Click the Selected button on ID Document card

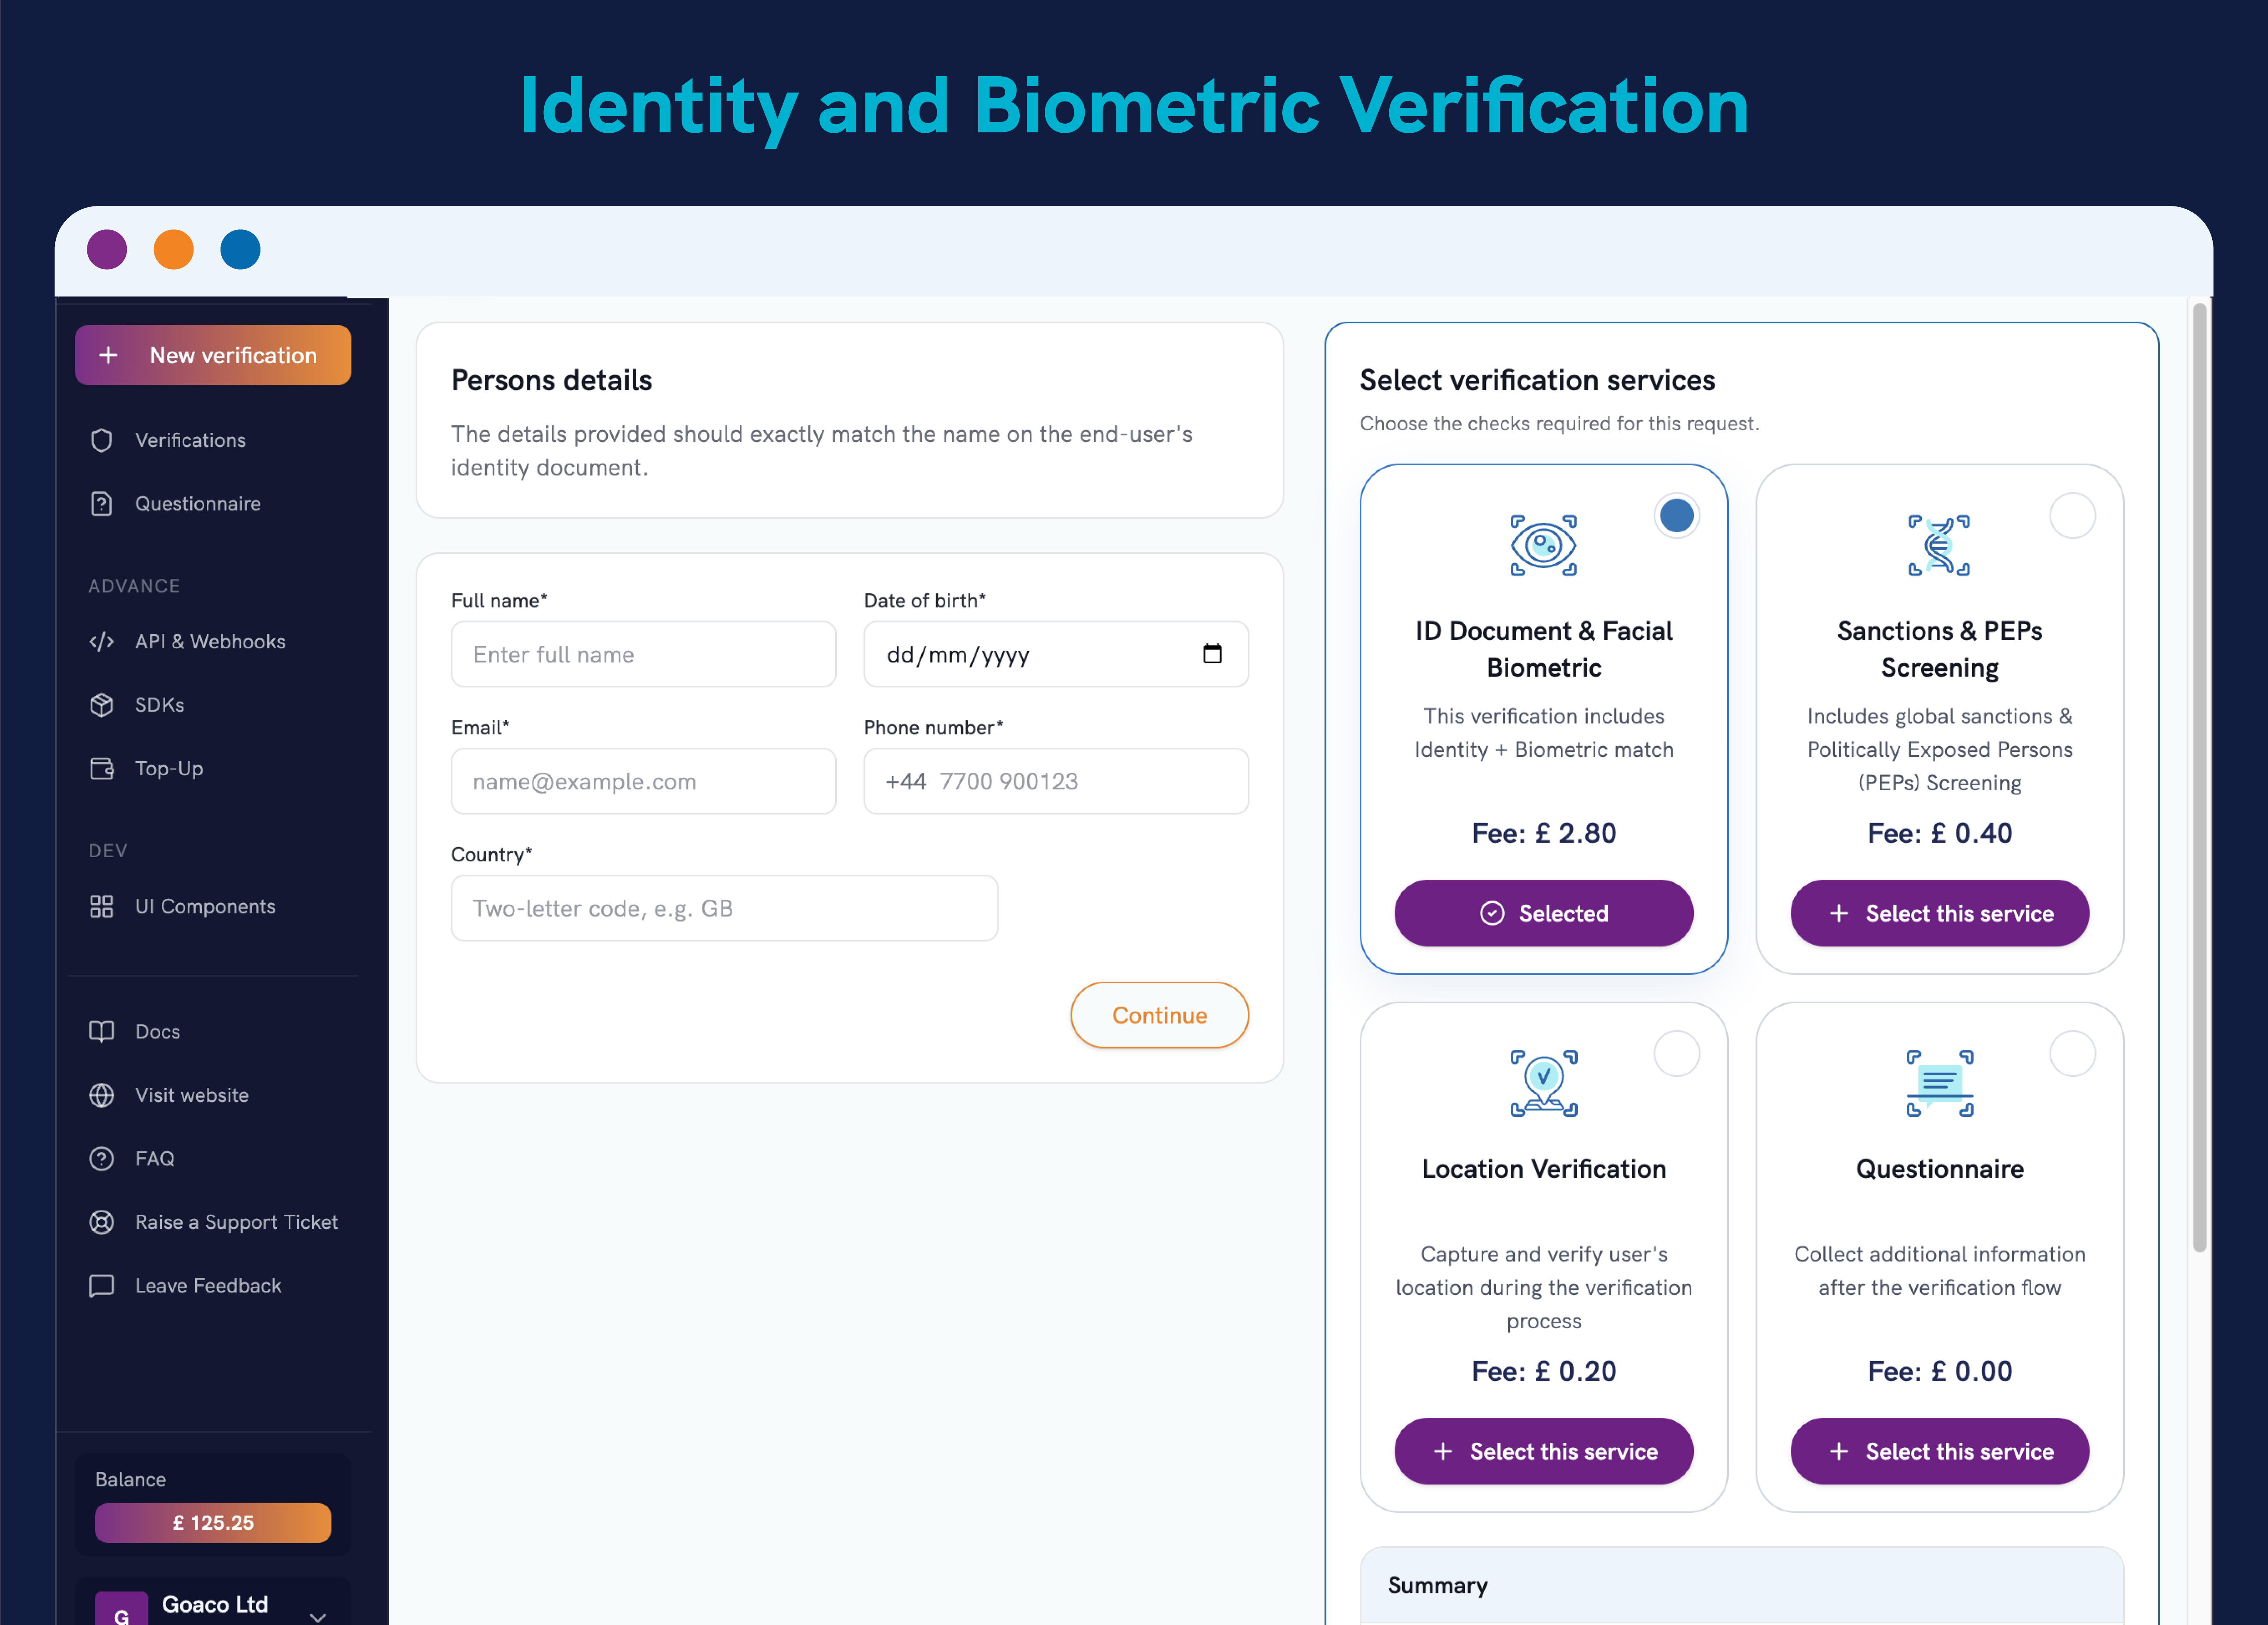point(1543,913)
